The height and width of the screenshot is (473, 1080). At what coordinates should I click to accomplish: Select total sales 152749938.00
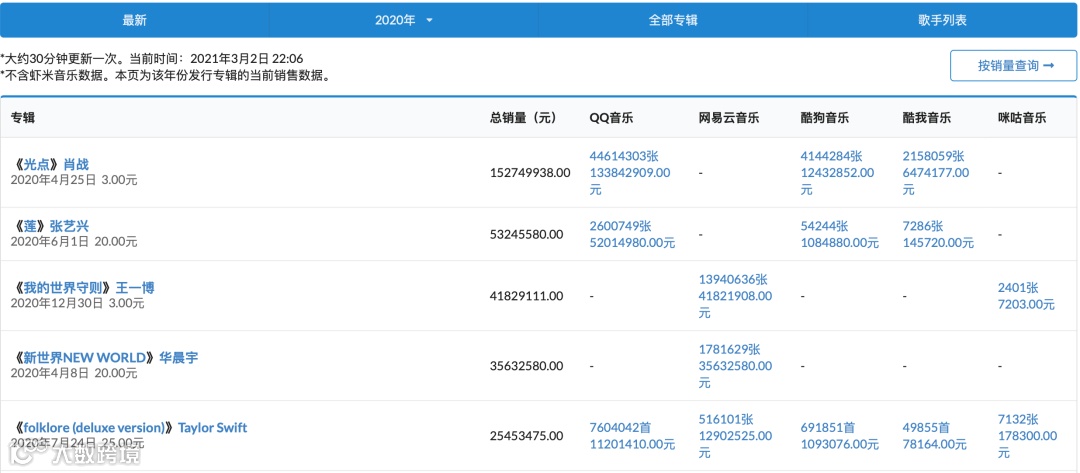tap(530, 173)
